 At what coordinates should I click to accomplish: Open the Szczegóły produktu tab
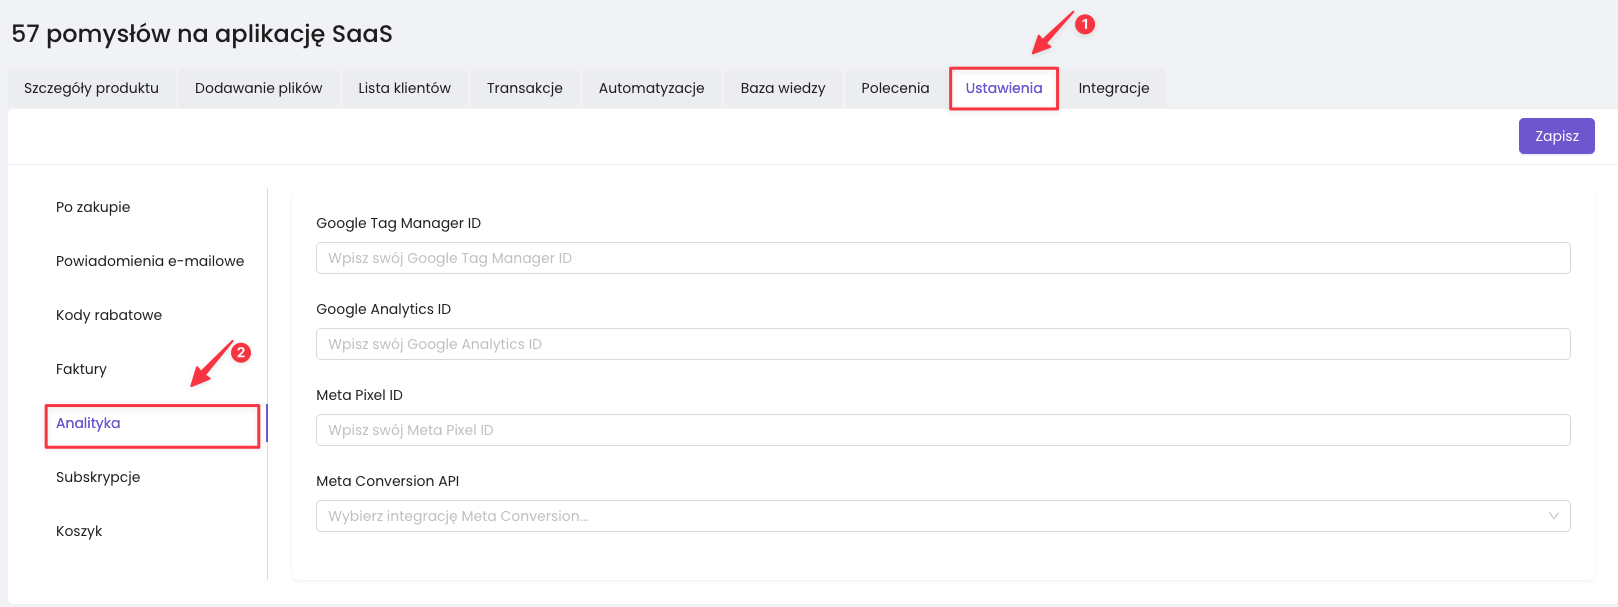pos(91,88)
